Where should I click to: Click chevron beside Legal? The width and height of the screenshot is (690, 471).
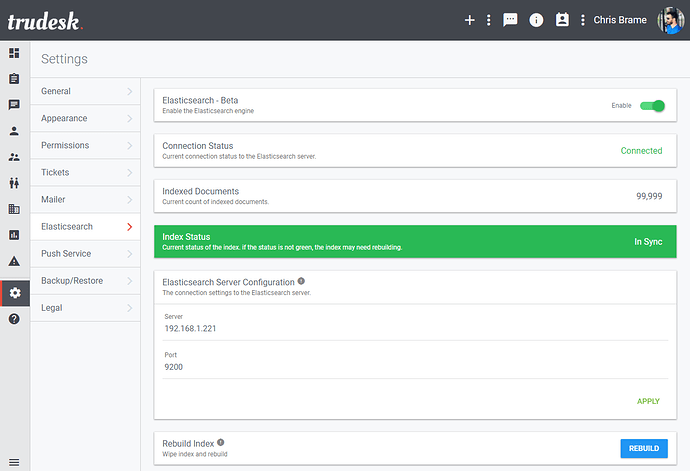click(x=129, y=308)
